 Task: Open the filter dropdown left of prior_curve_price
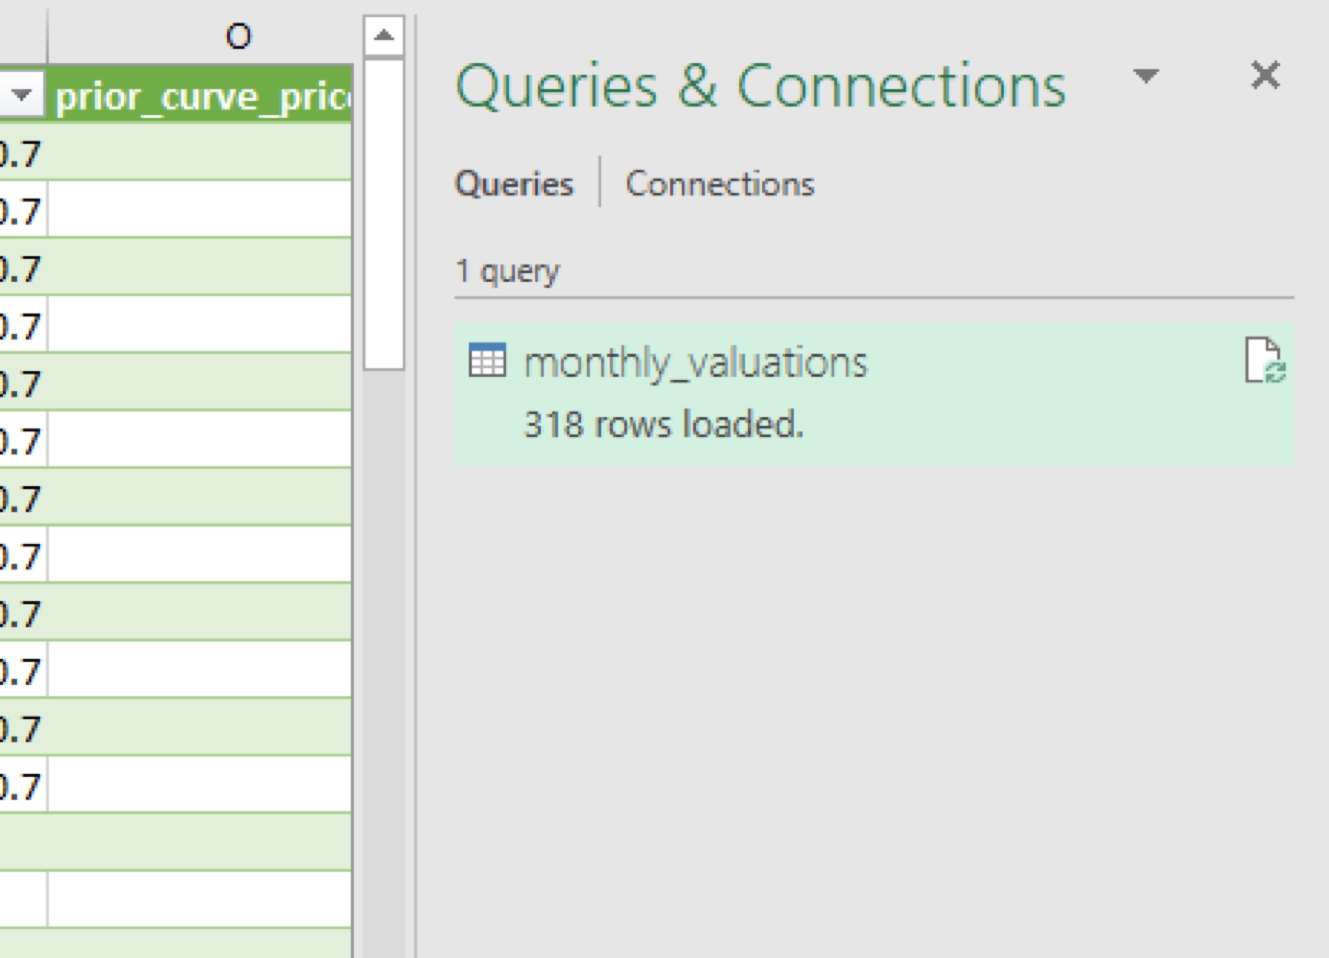pos(22,97)
